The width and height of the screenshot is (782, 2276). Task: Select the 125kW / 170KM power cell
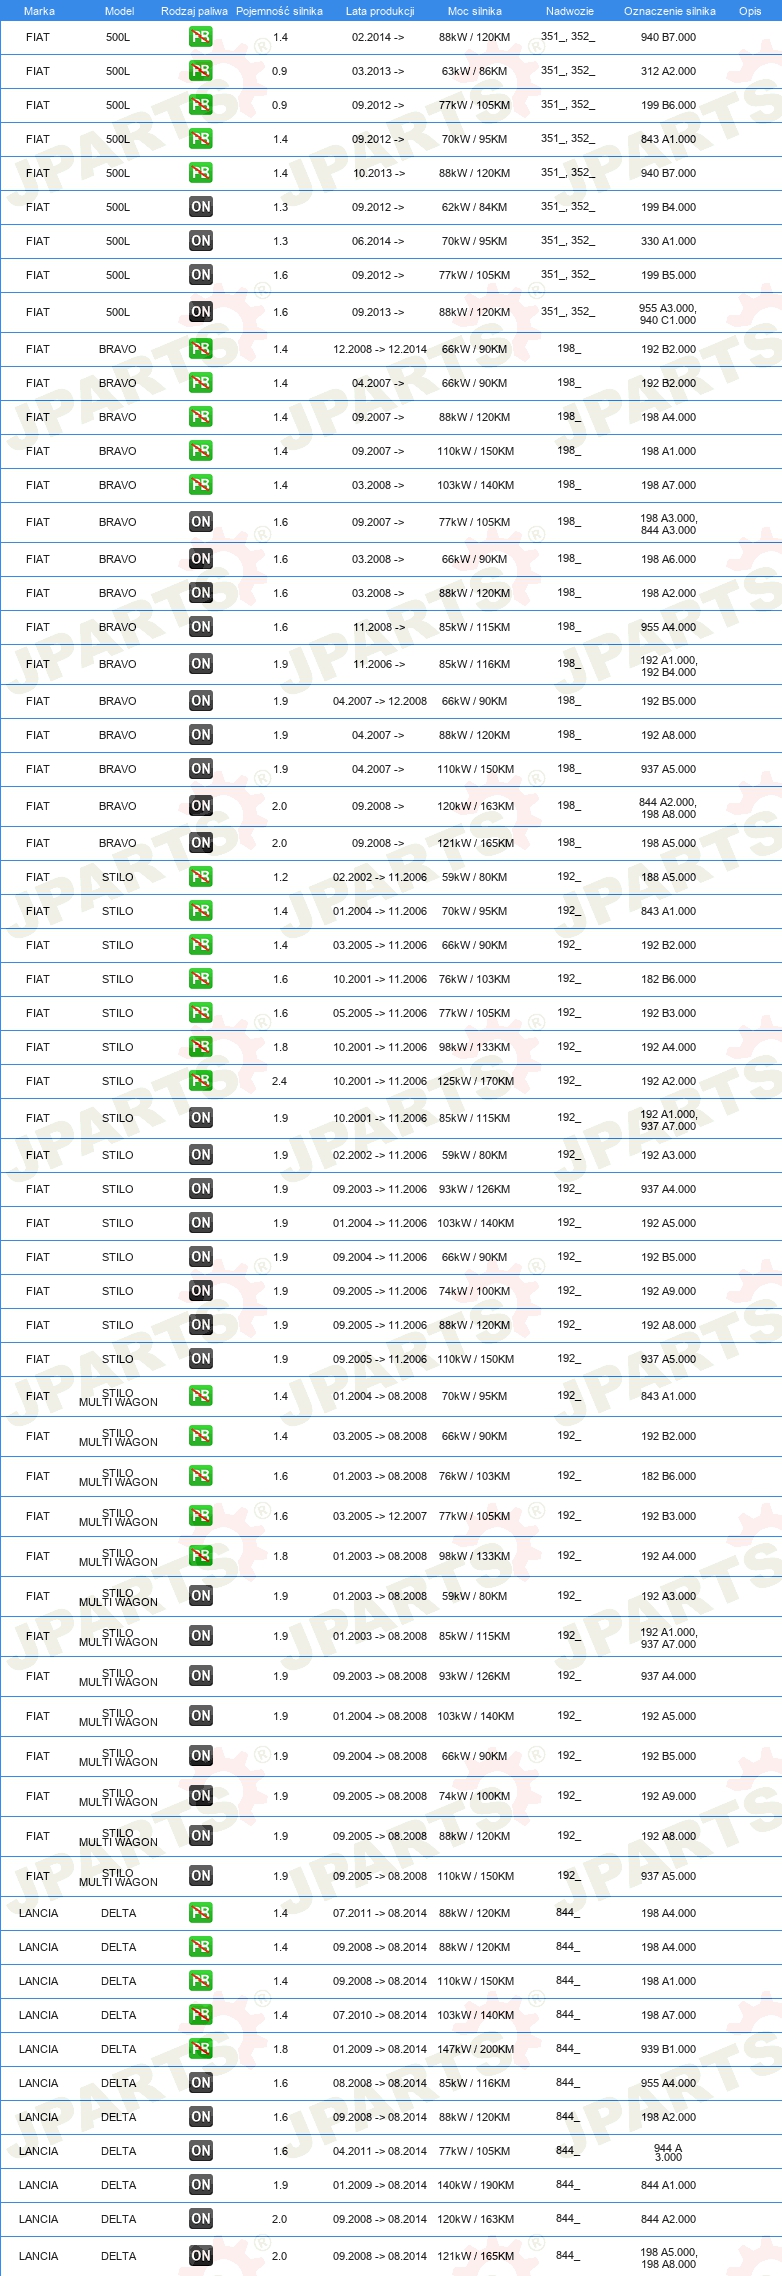[x=475, y=1081]
